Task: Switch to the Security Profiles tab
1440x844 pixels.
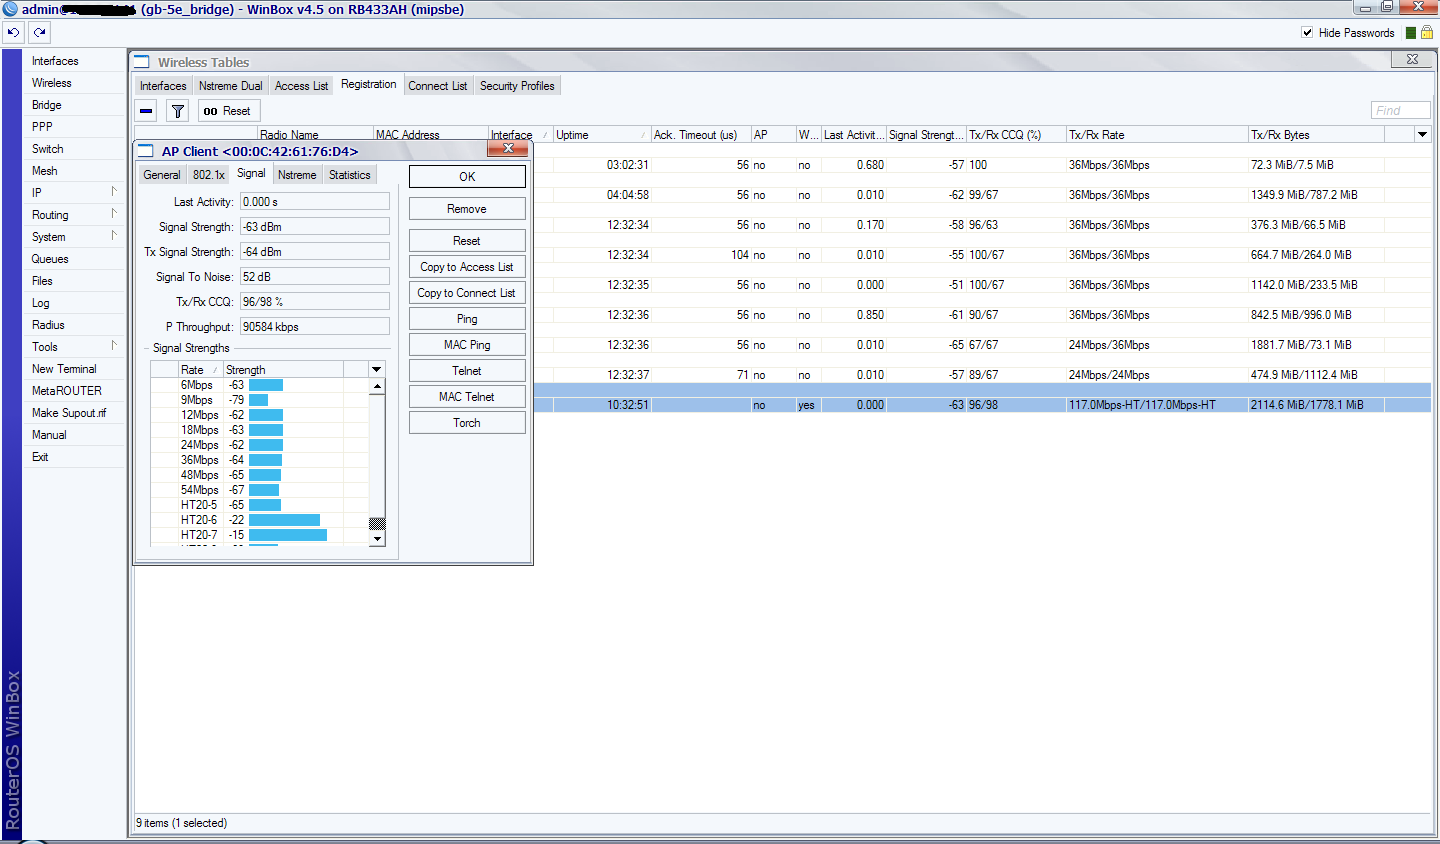Action: pos(517,86)
